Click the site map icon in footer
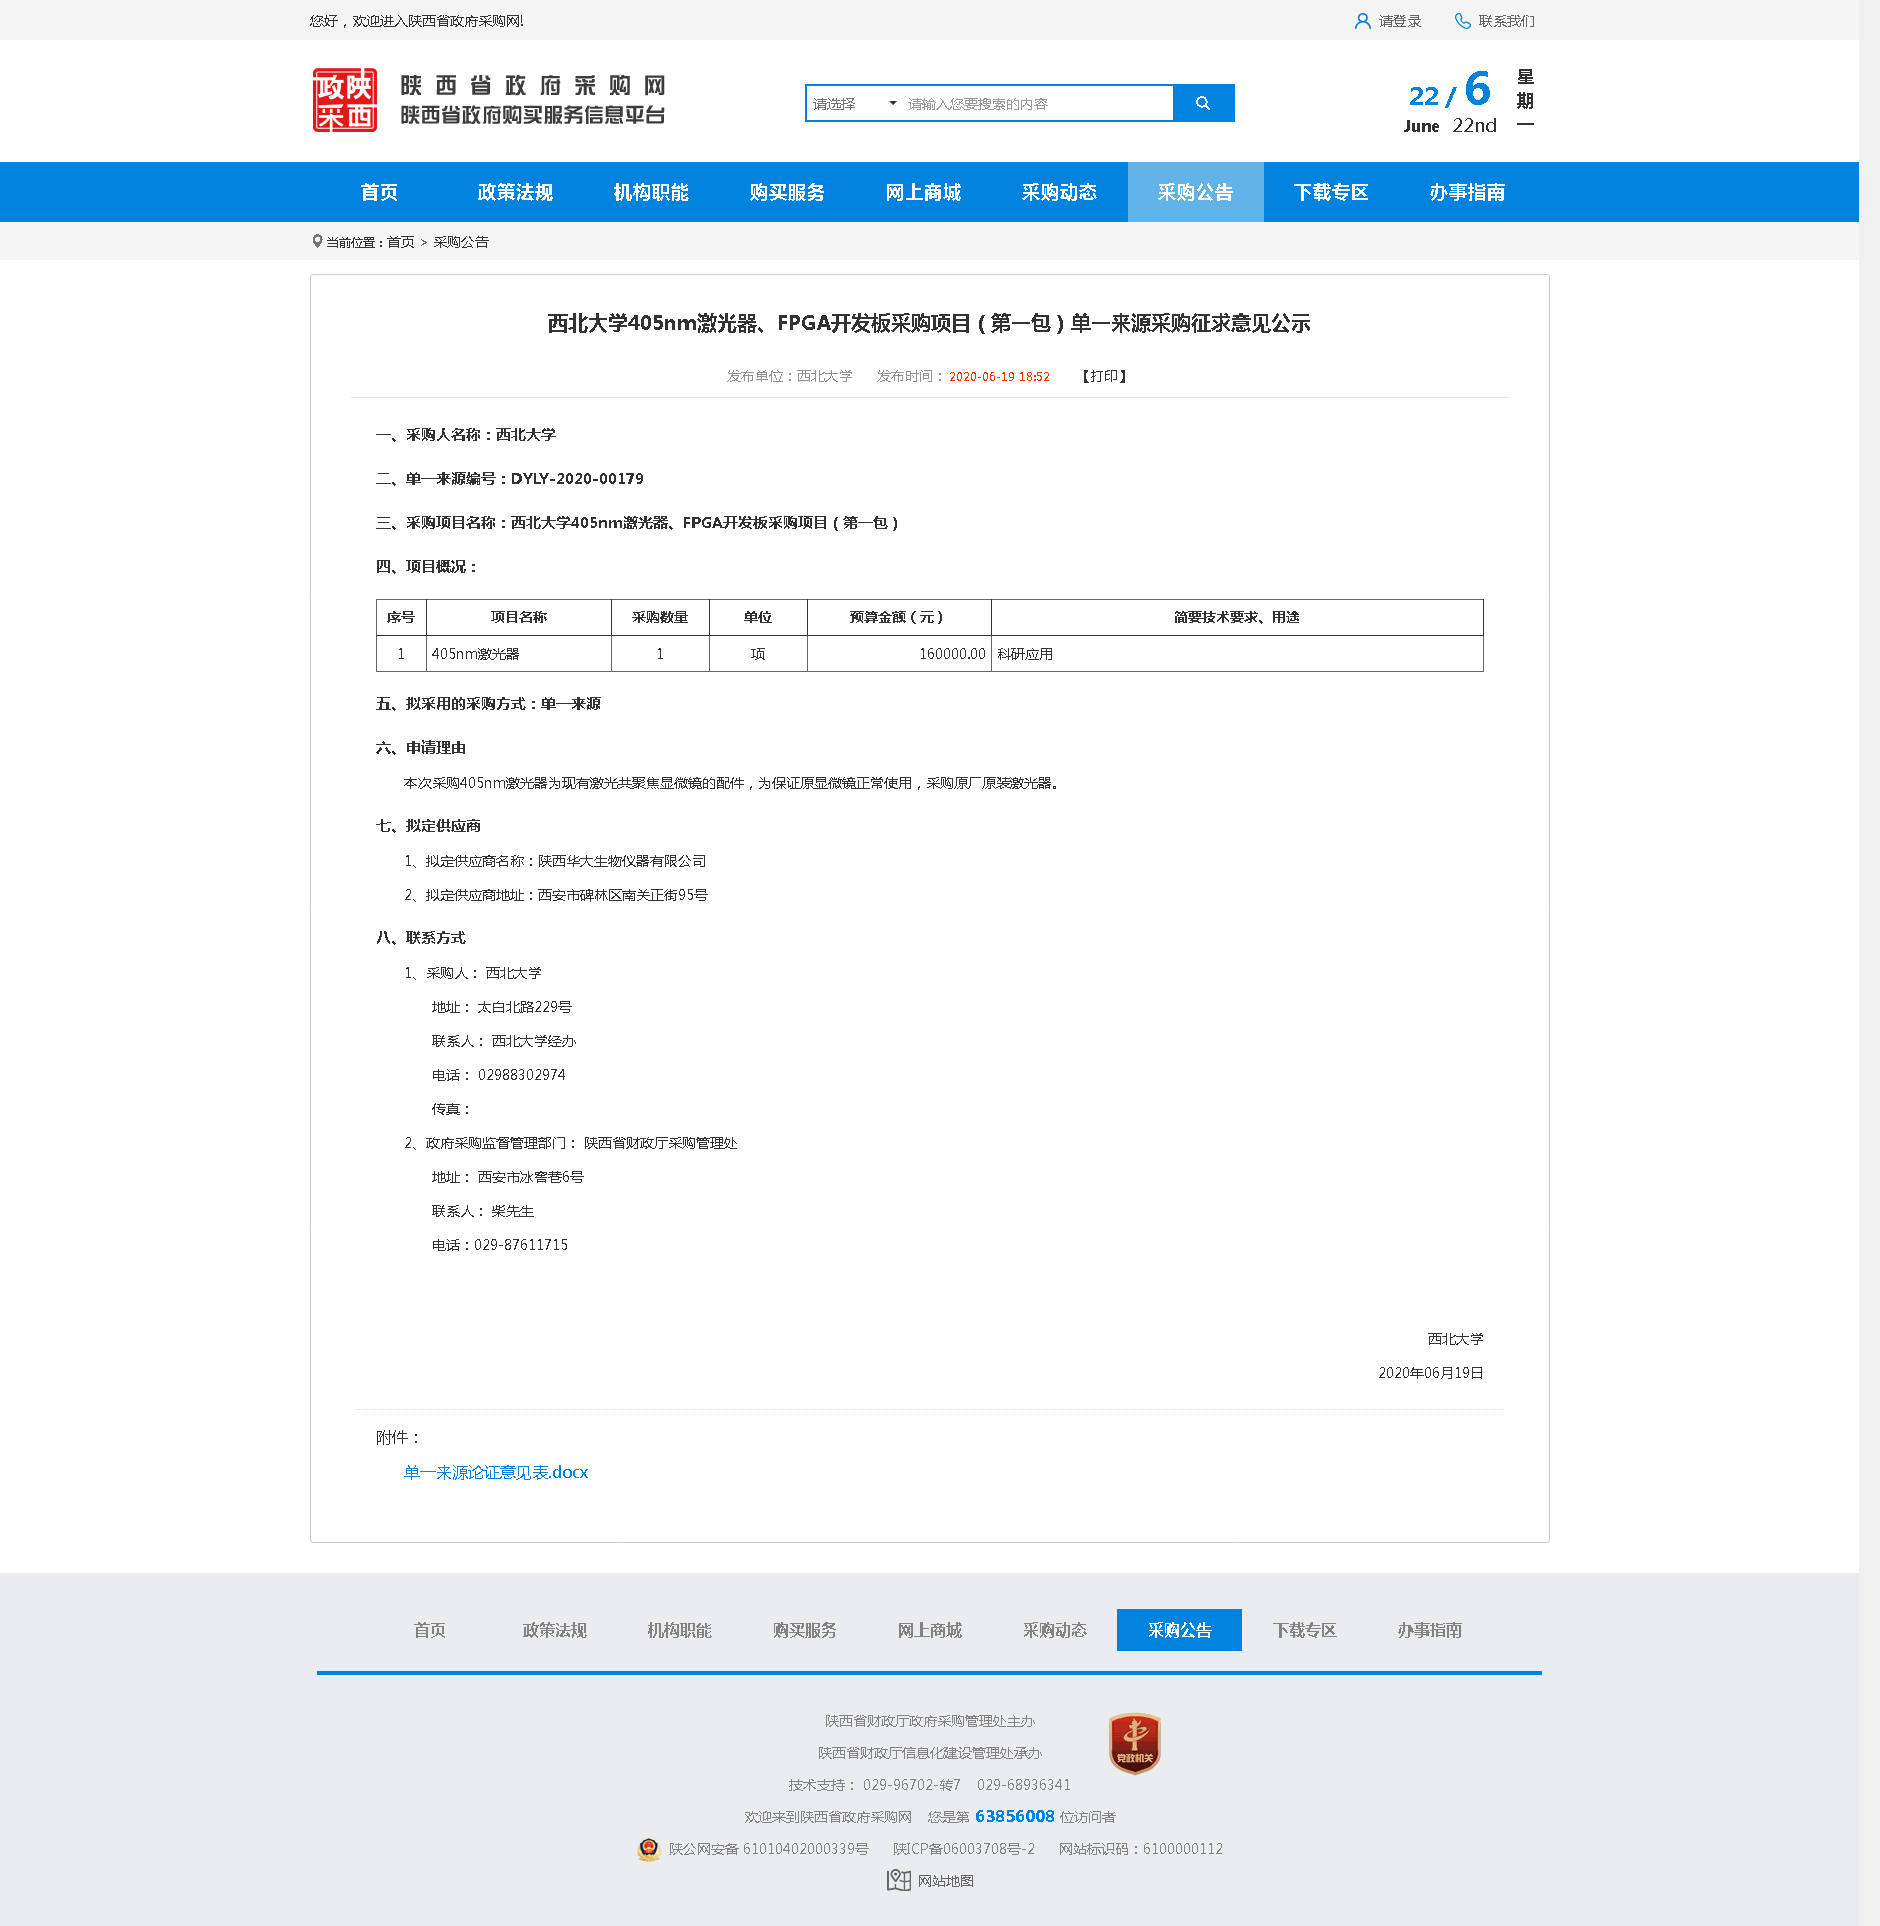This screenshot has height=1926, width=1880. [898, 1881]
